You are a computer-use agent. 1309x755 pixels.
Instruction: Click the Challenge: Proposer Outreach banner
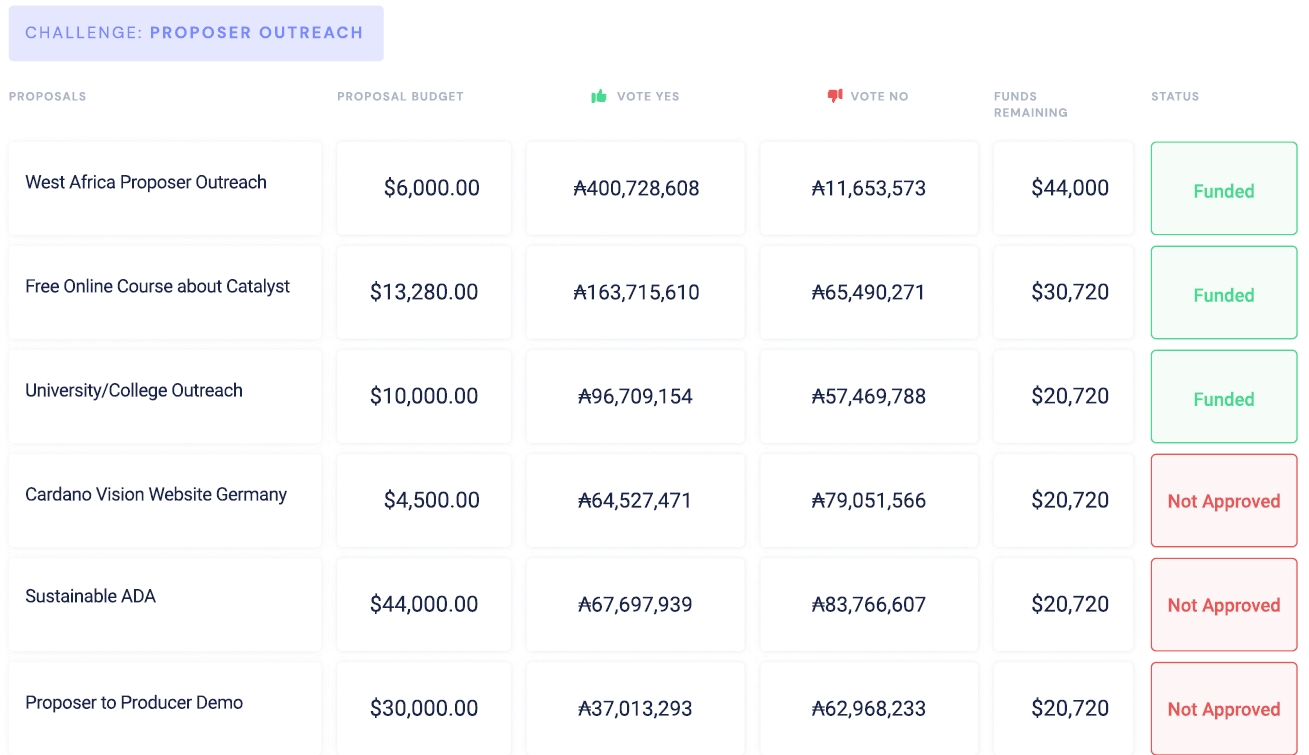coord(196,33)
